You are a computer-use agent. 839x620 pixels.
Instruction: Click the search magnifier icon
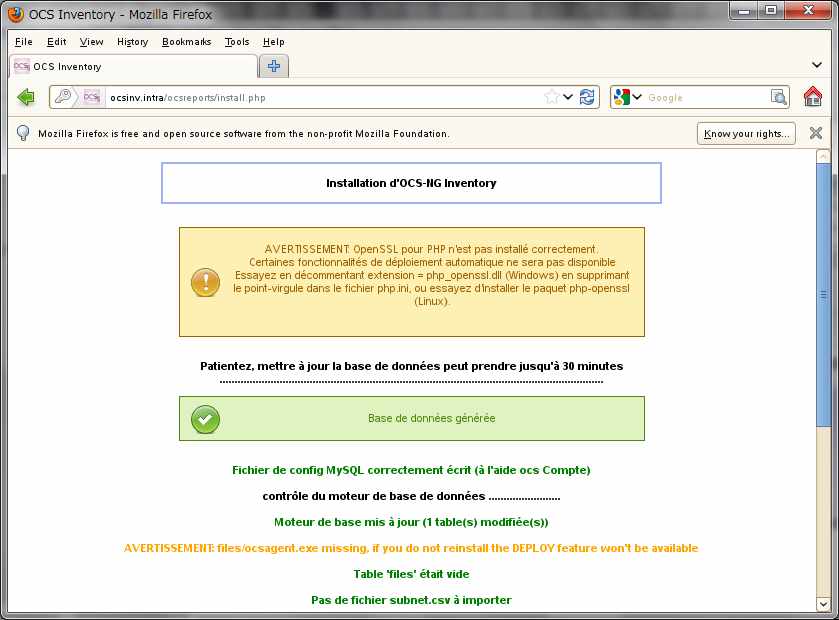[779, 97]
